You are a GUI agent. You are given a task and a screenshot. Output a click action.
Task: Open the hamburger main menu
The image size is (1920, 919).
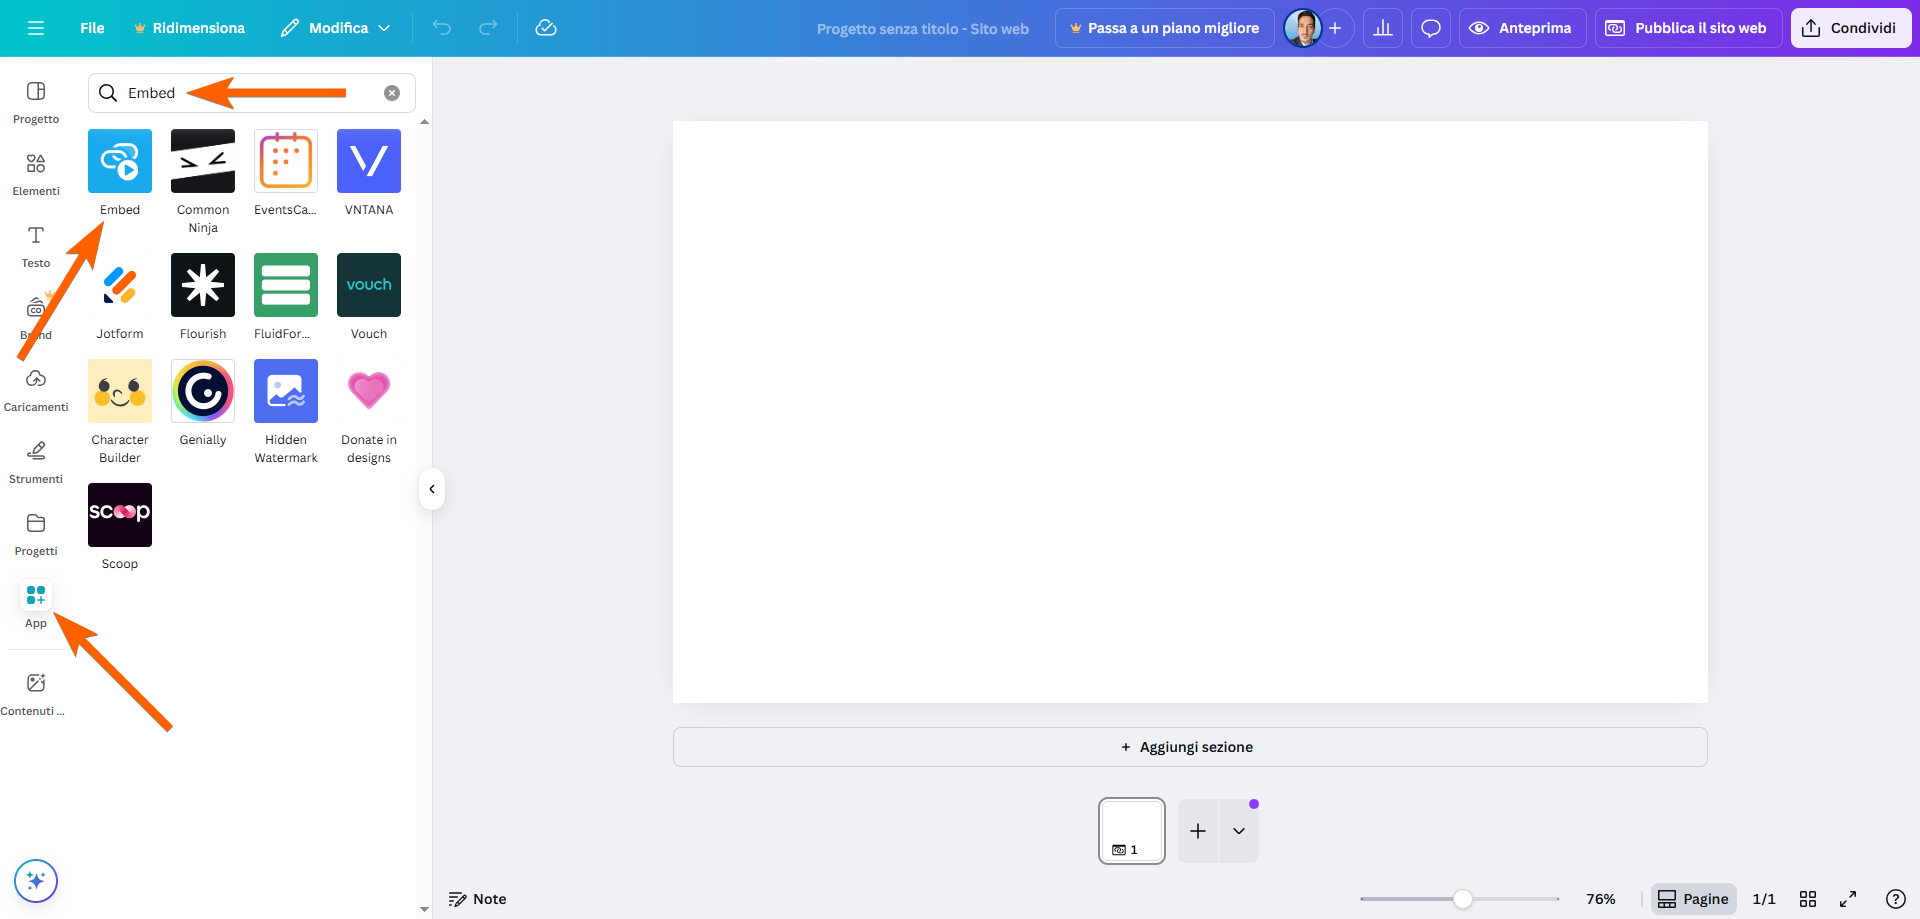click(x=36, y=28)
